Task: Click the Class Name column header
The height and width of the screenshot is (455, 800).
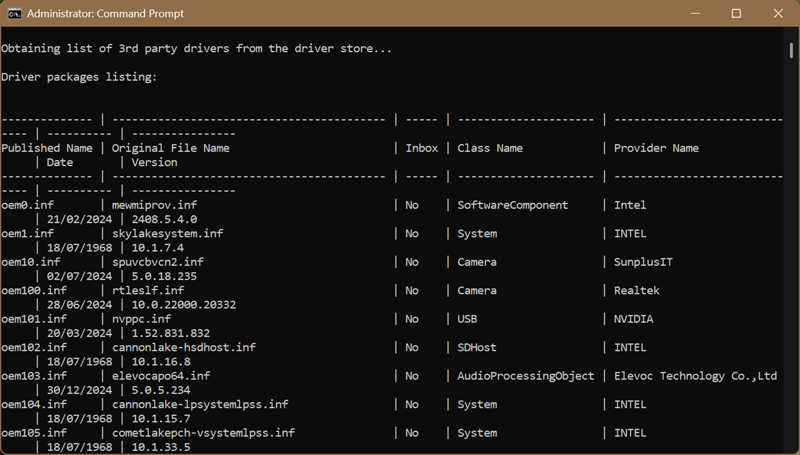Action: (490, 148)
